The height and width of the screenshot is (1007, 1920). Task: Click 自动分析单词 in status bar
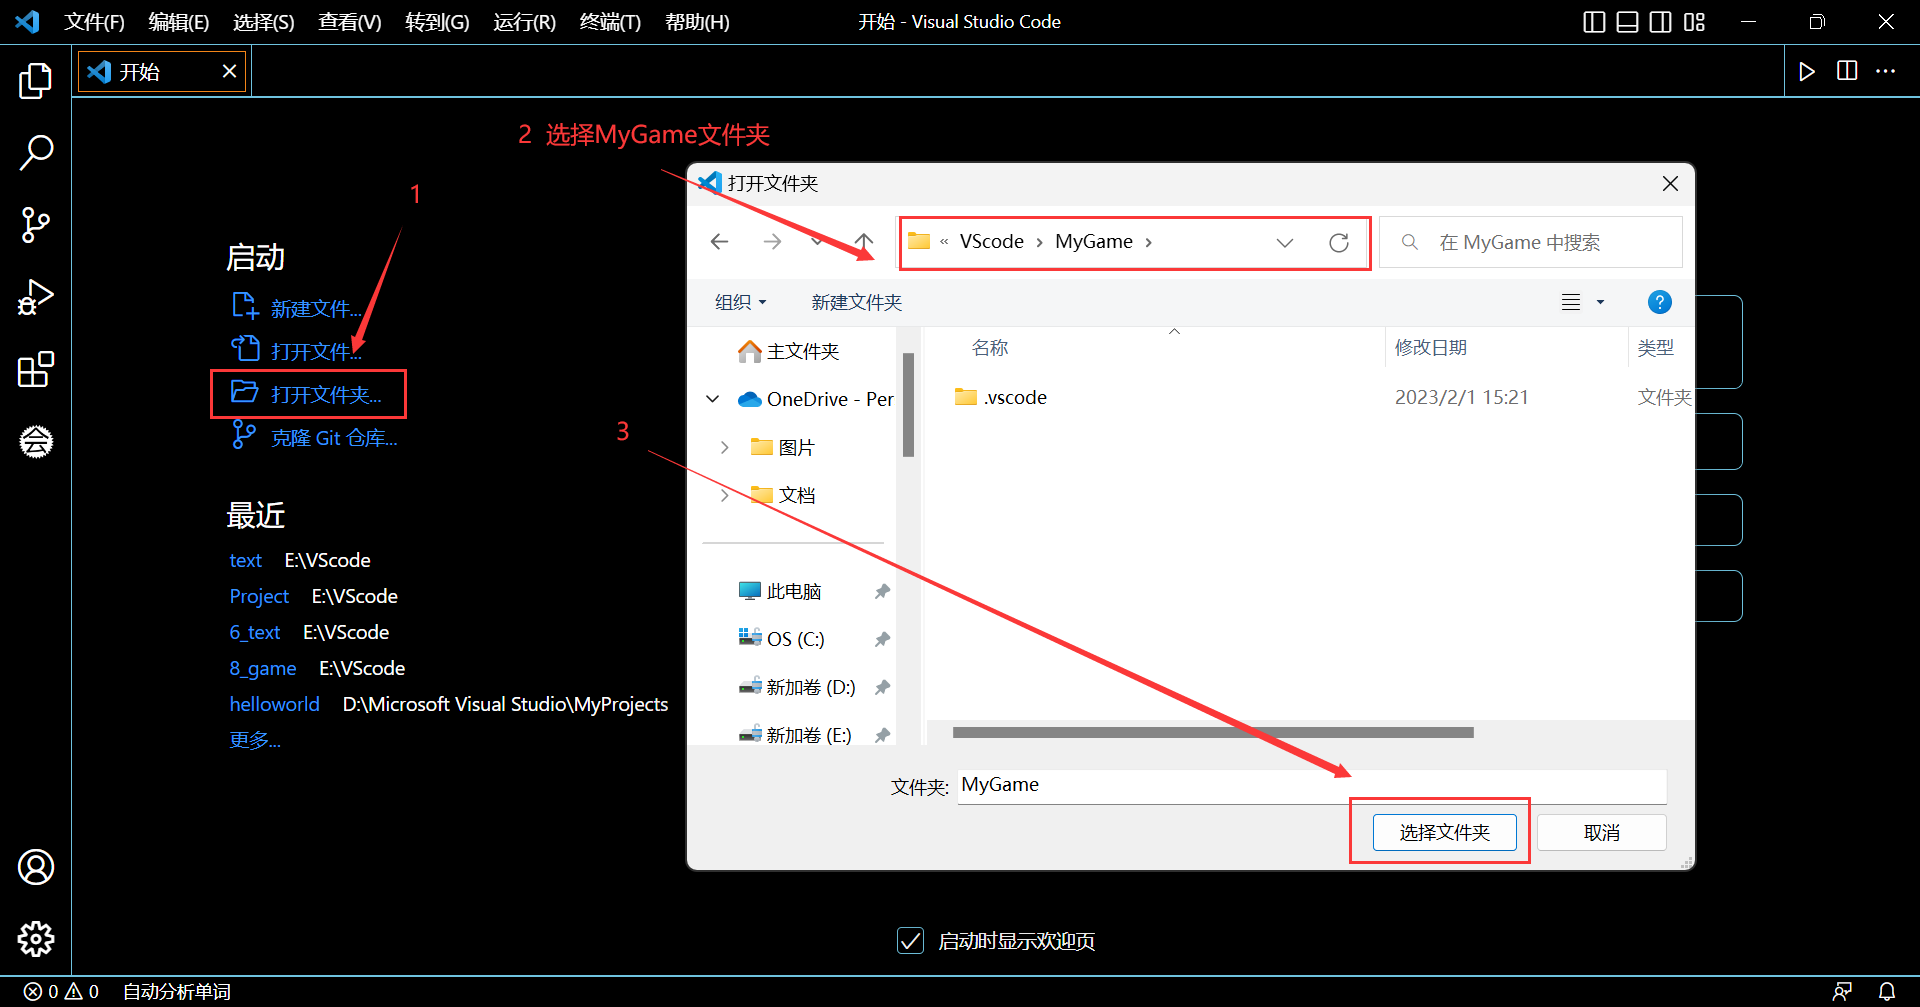[x=176, y=992]
